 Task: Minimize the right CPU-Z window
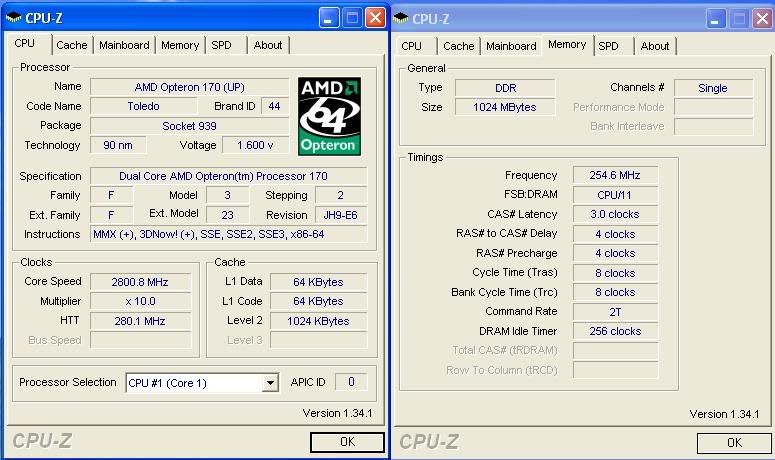click(716, 19)
